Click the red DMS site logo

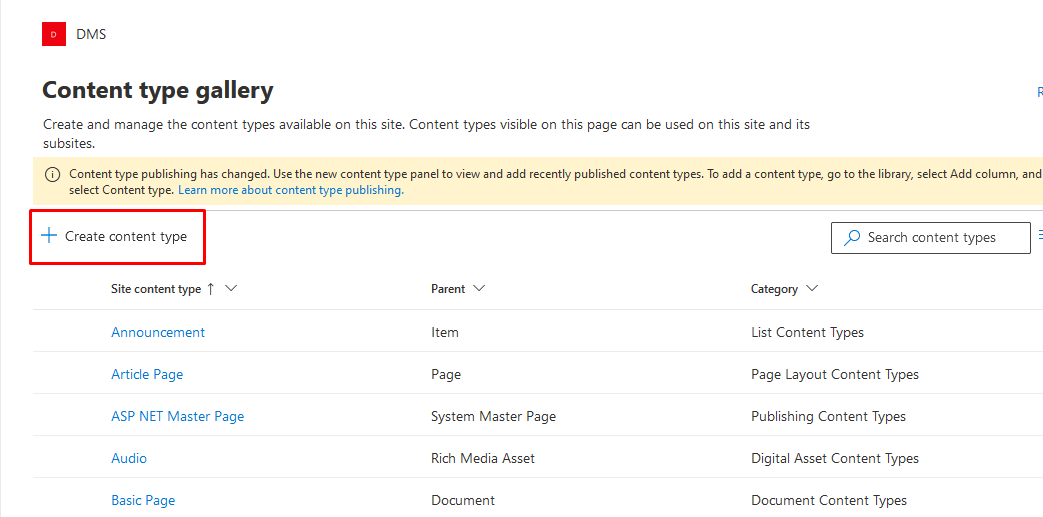(x=54, y=34)
